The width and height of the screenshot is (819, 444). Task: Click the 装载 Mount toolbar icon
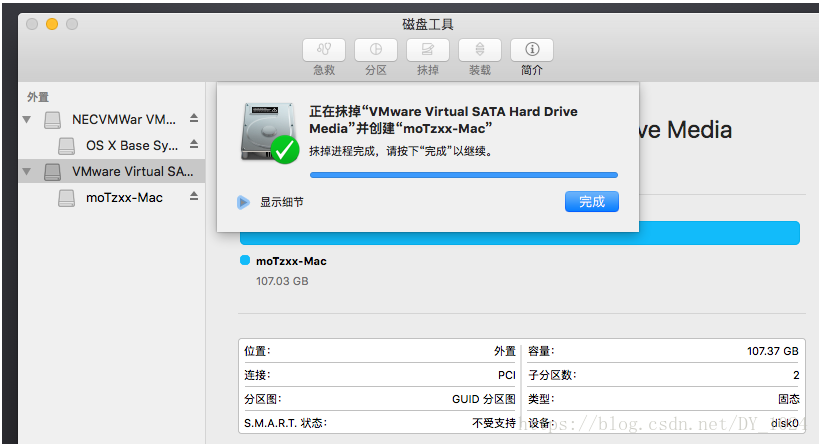[479, 50]
